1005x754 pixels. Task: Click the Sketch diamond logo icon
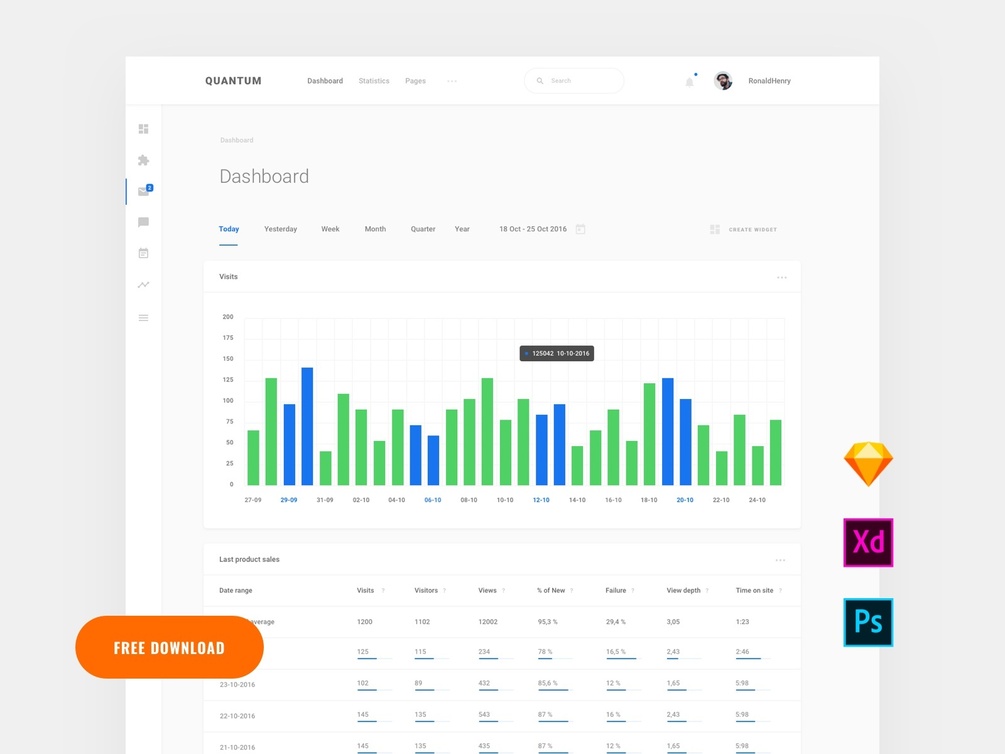click(x=868, y=464)
